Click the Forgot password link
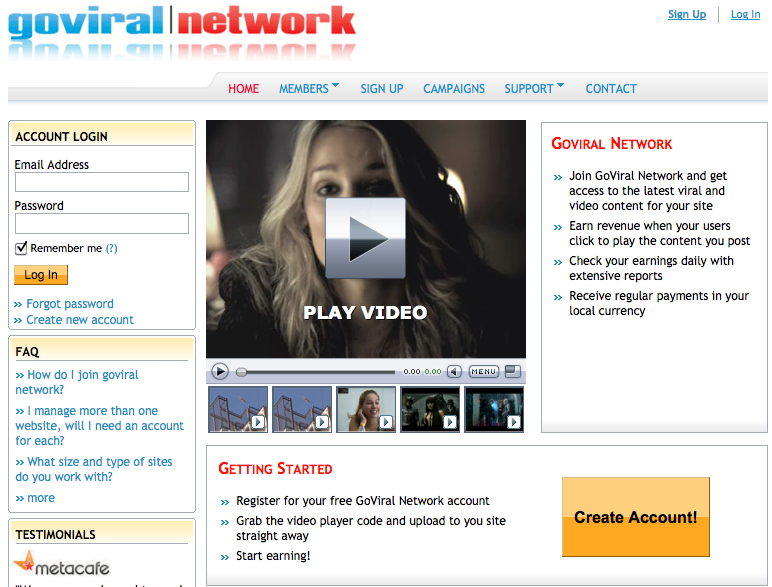Viewport: 772px width, 587px height. [x=69, y=304]
